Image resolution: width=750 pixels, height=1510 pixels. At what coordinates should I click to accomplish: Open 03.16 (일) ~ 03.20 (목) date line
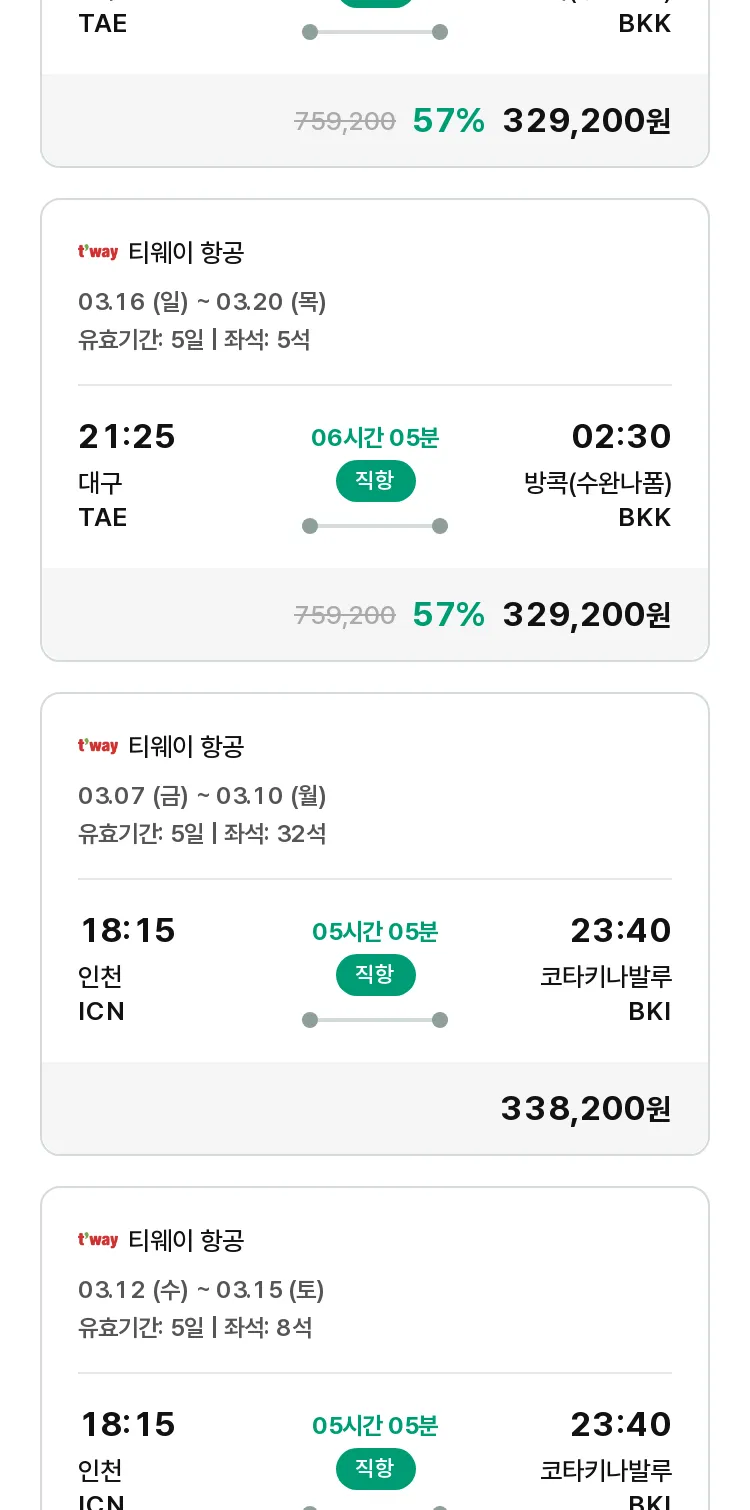tap(202, 302)
